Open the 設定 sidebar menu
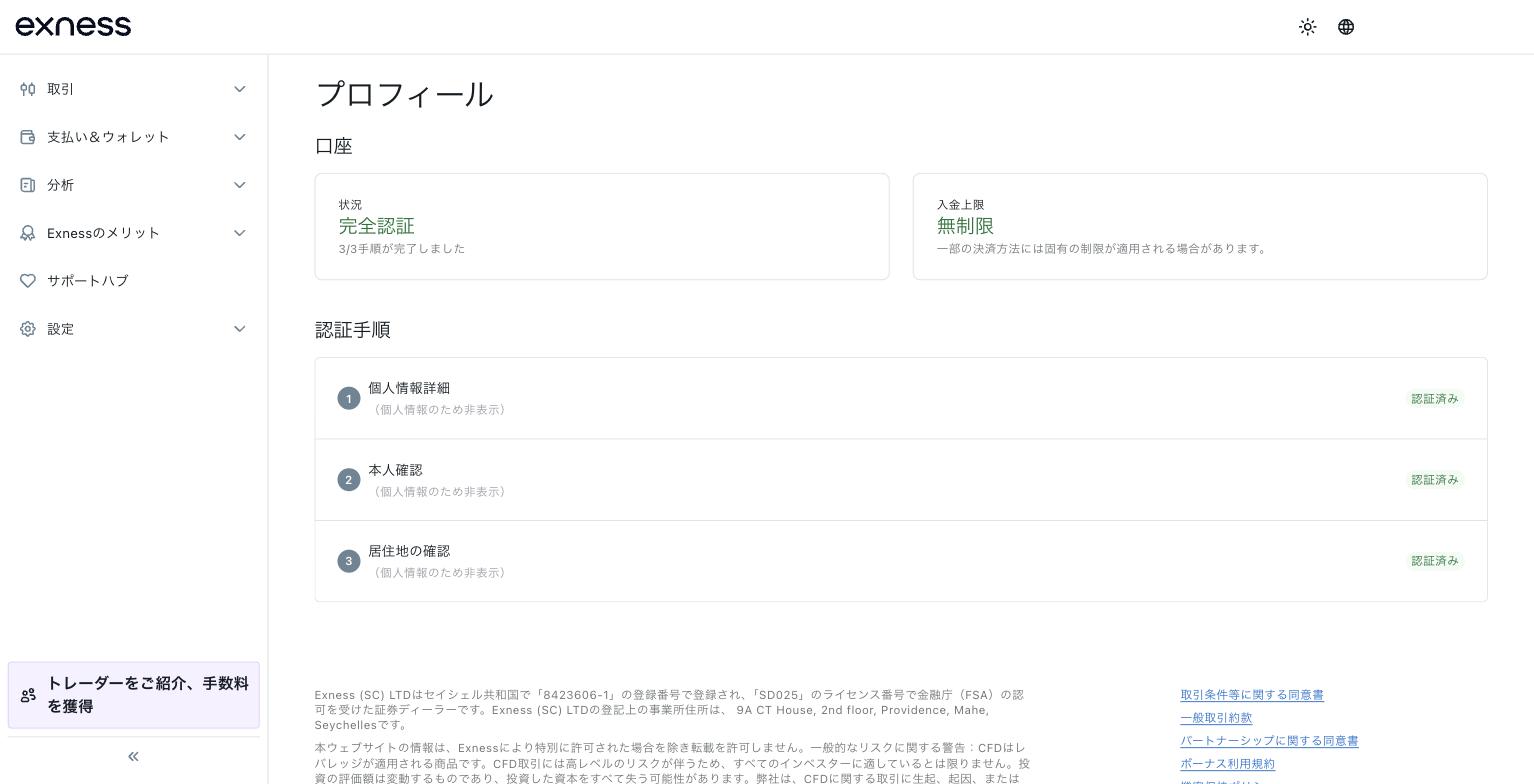The image size is (1534, 784). tap(134, 329)
